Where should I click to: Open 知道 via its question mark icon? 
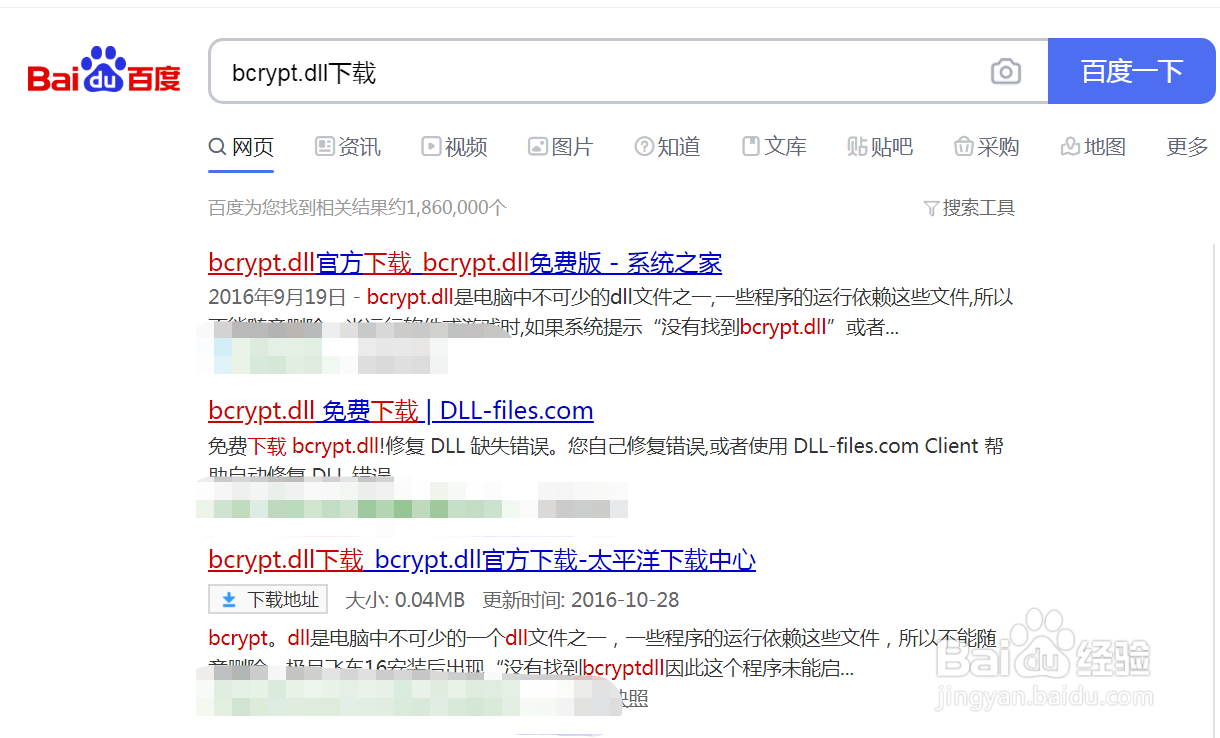point(645,146)
